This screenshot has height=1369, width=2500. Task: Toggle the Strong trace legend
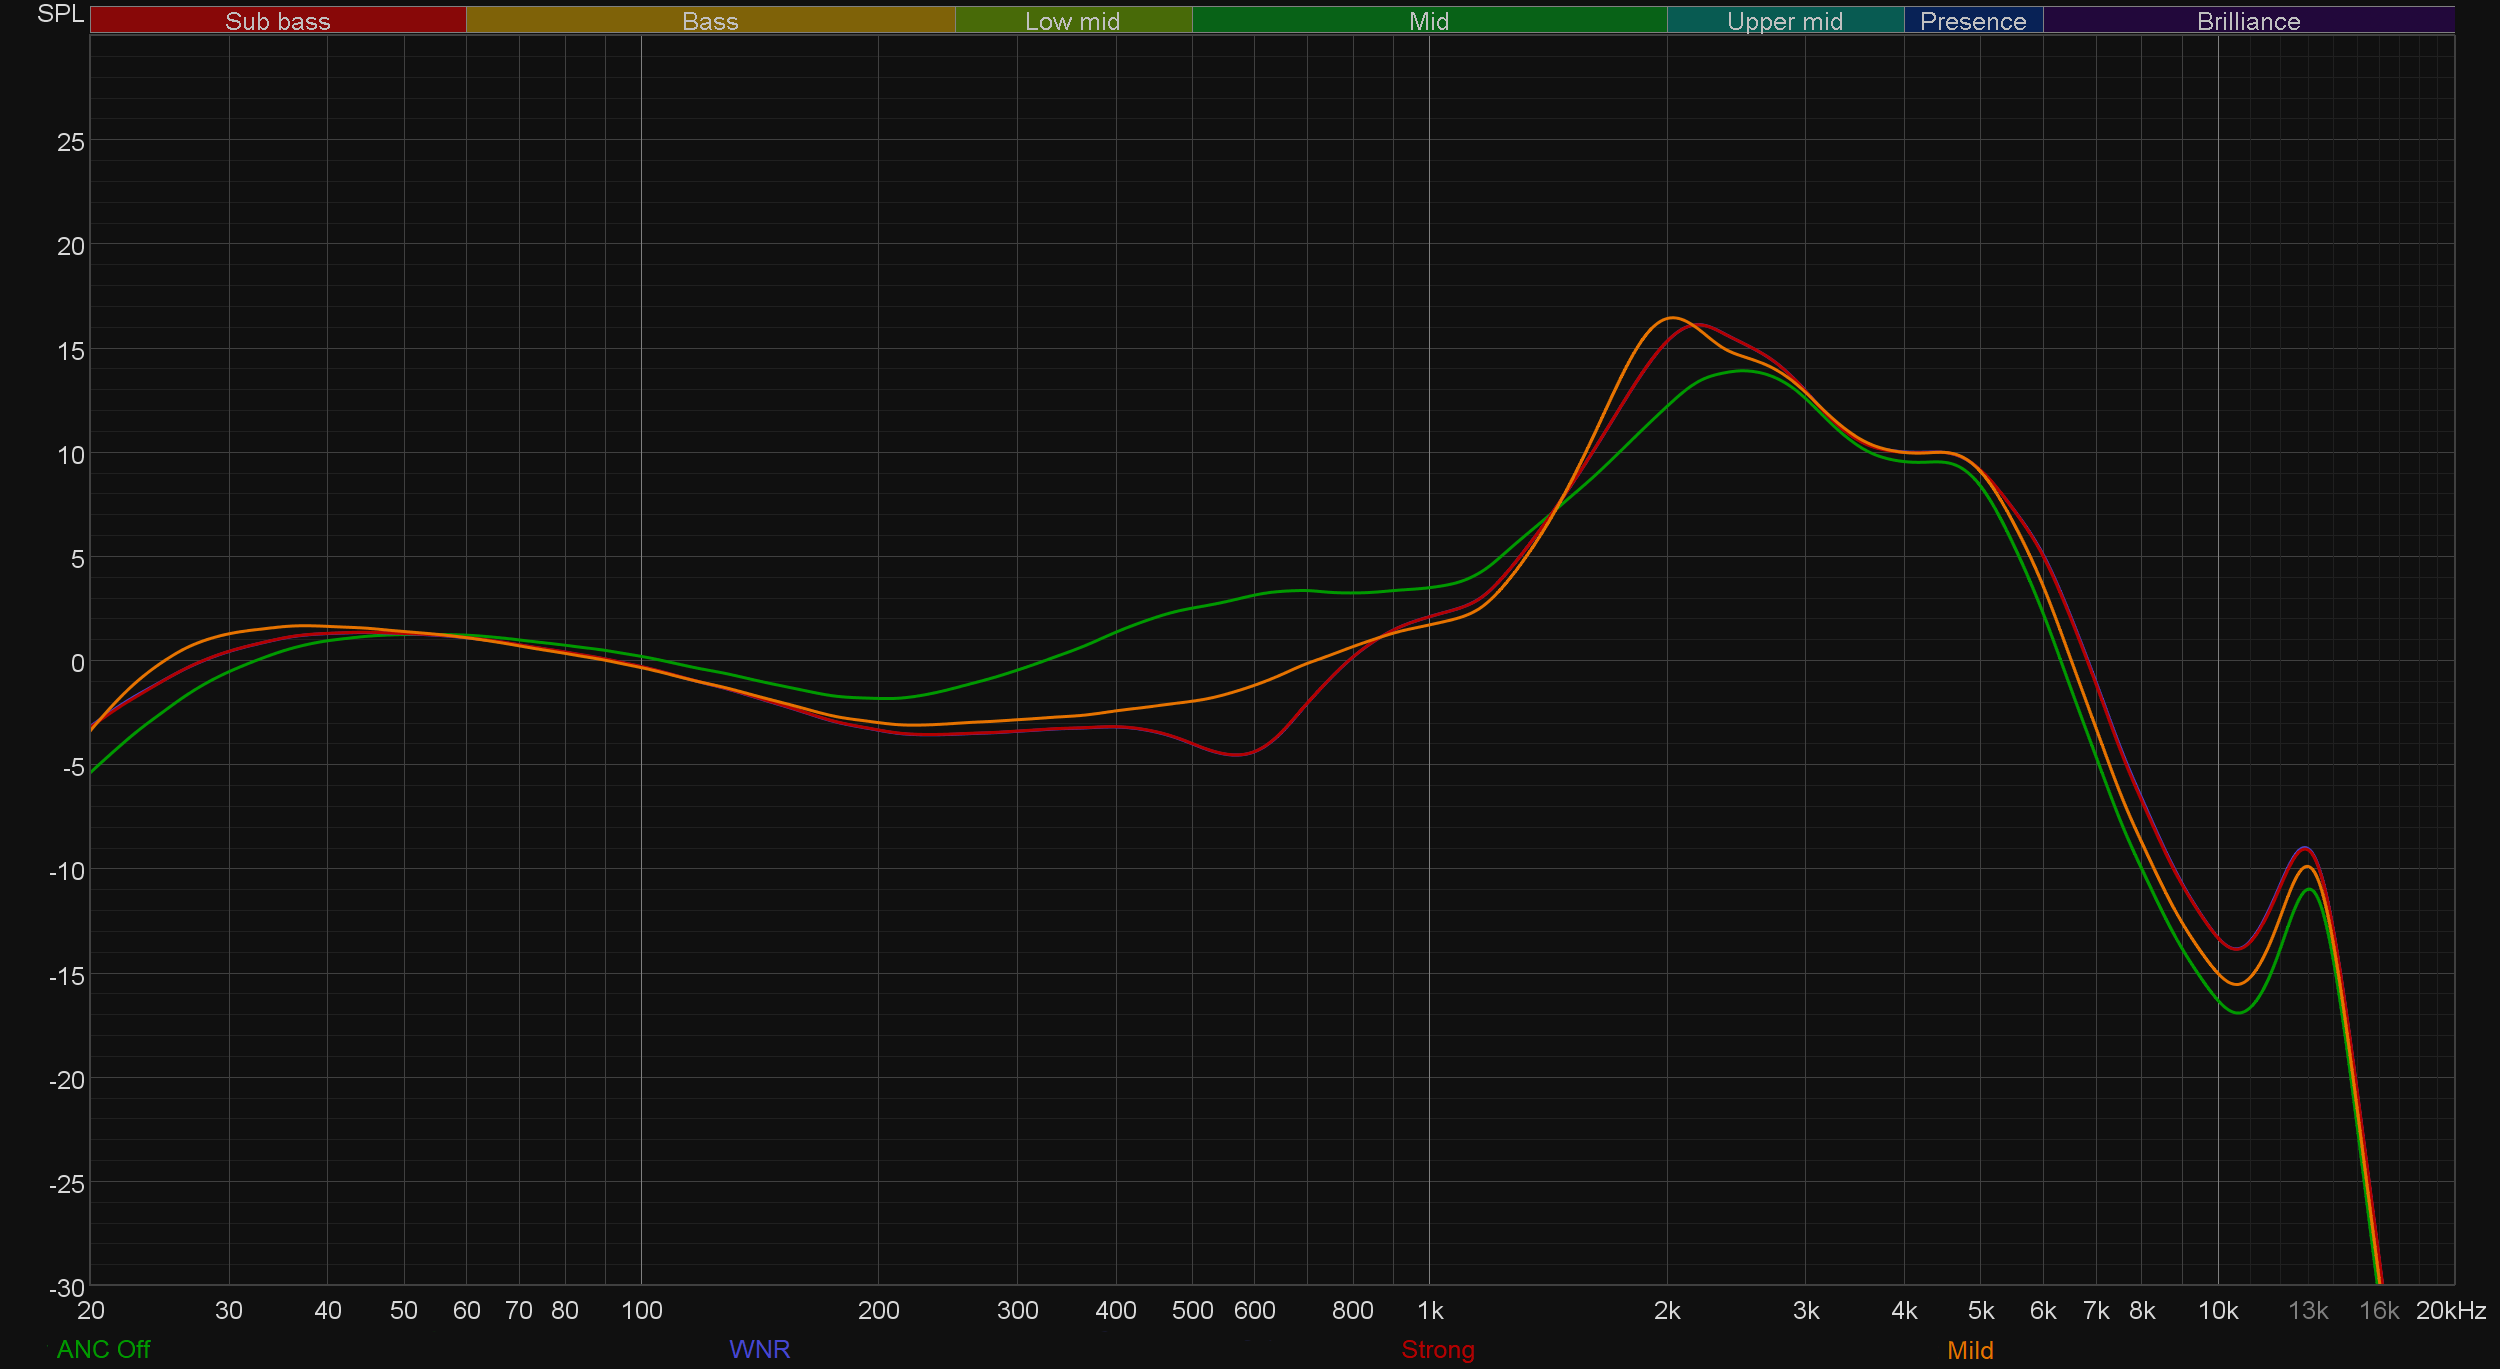[1437, 1349]
